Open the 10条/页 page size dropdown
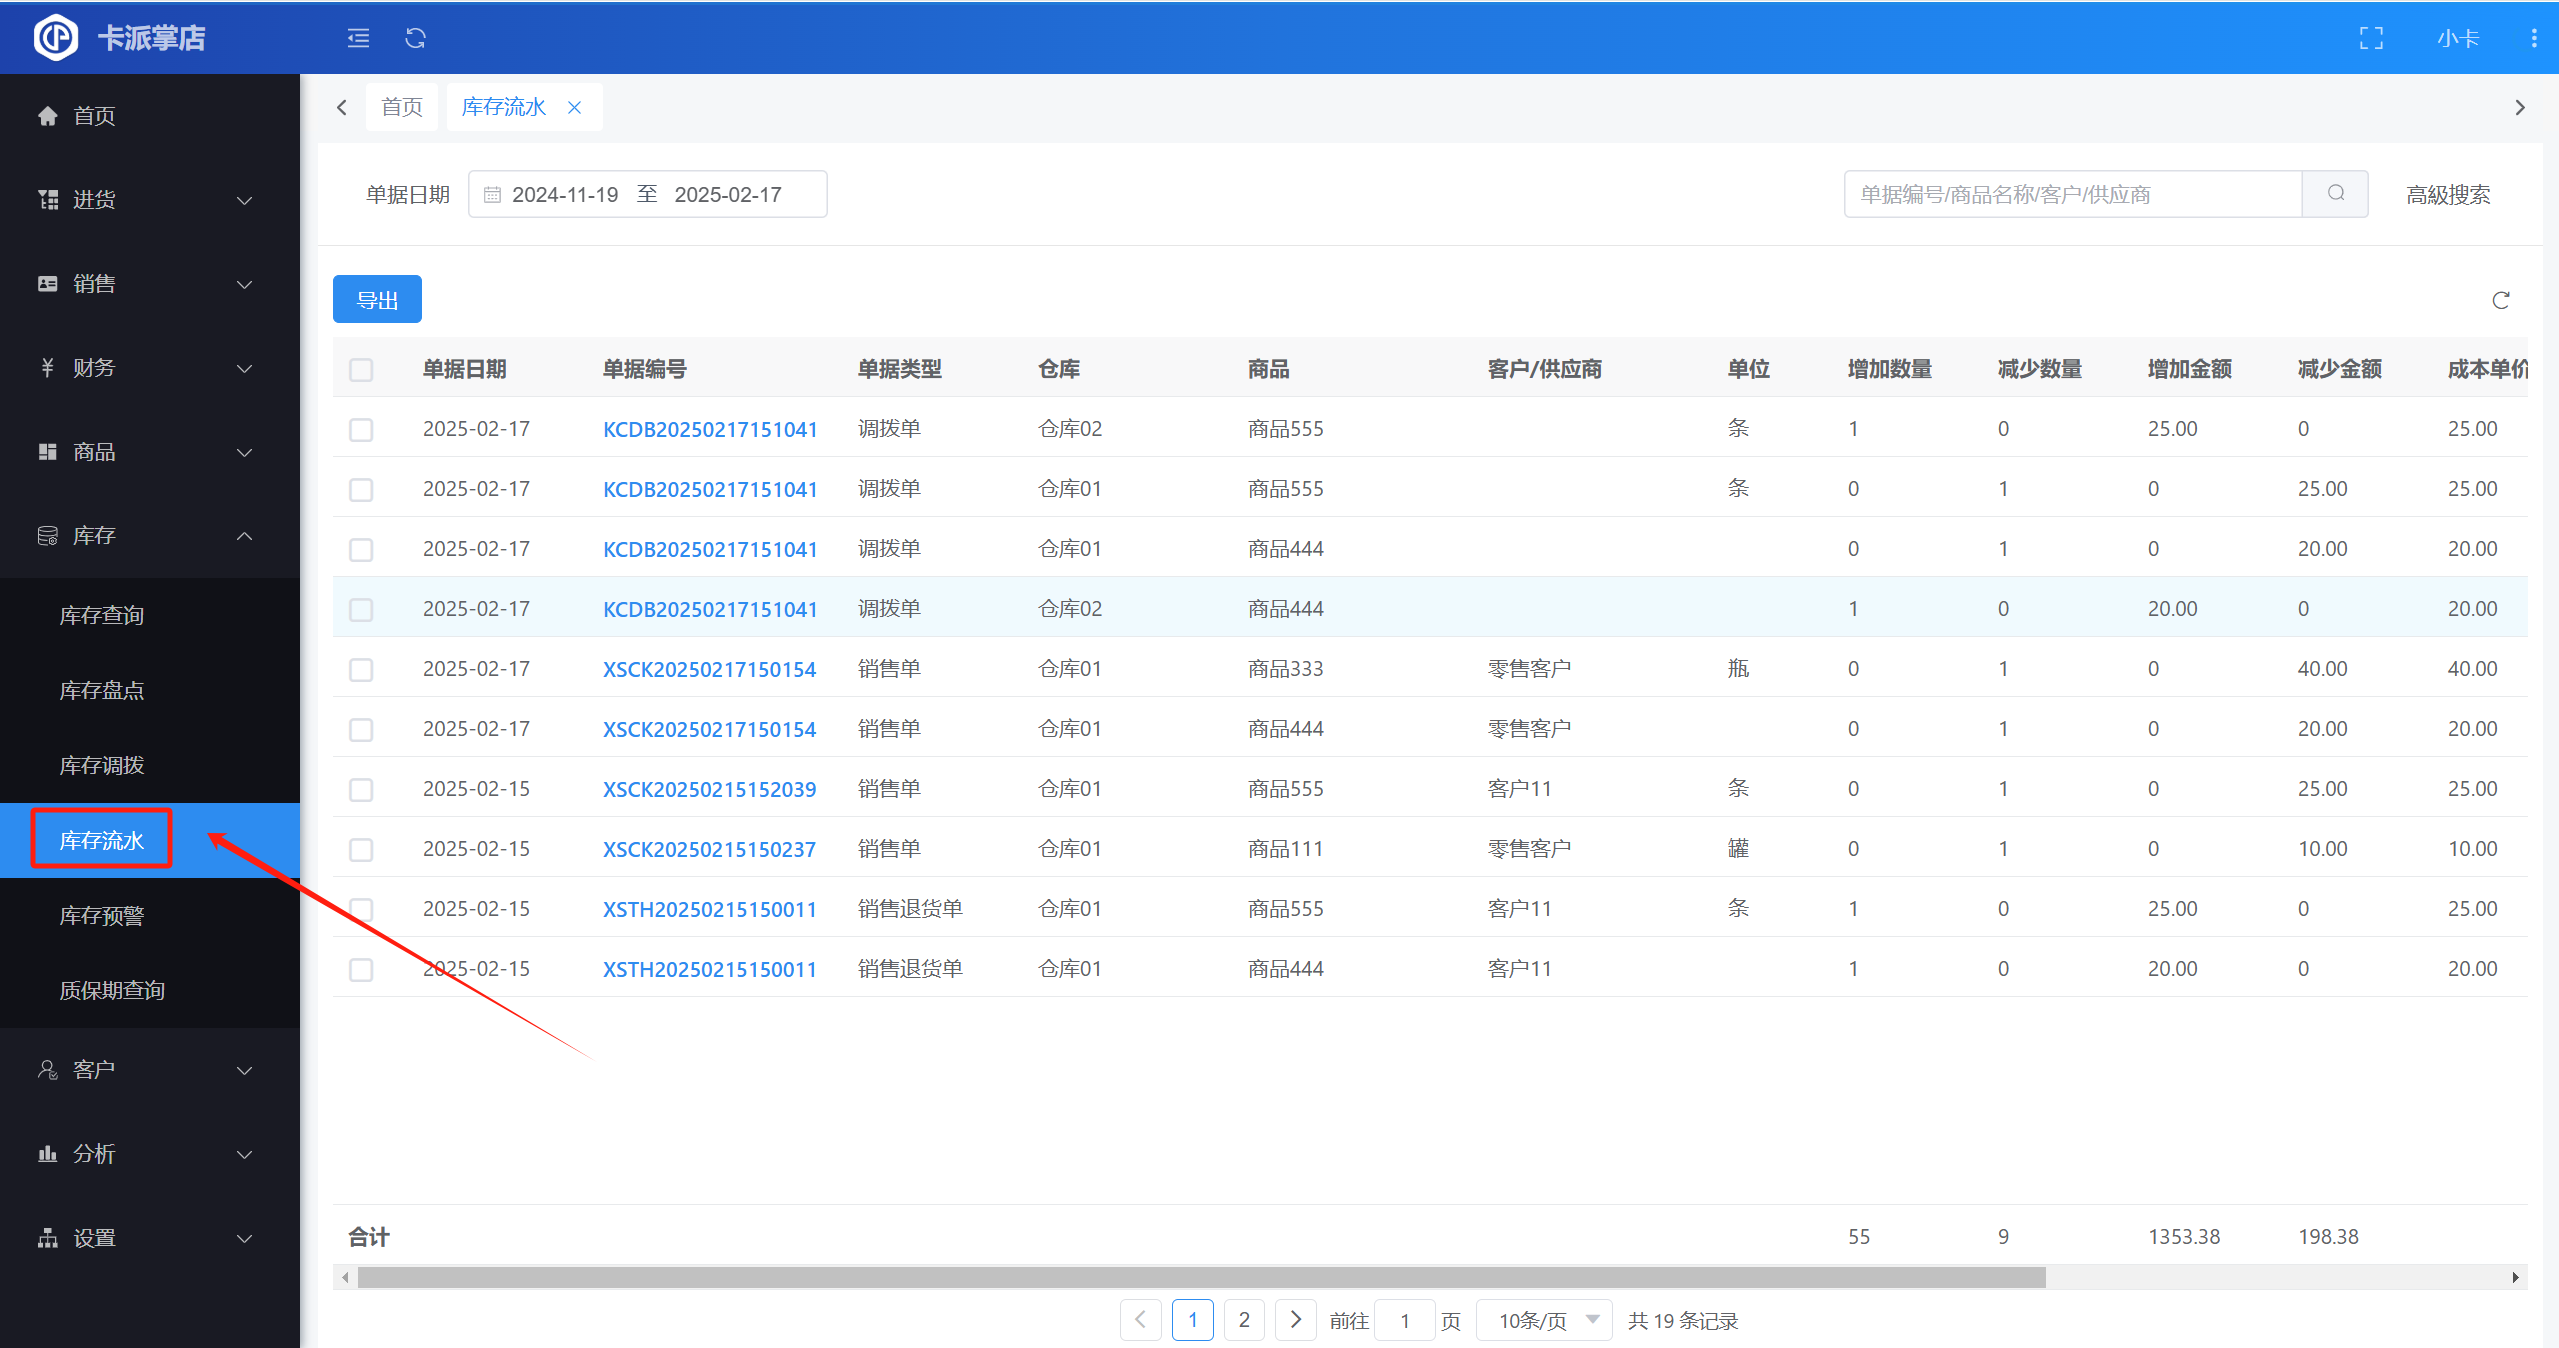Screen dimensions: 2559x1348 pyautogui.click(x=1544, y=1321)
